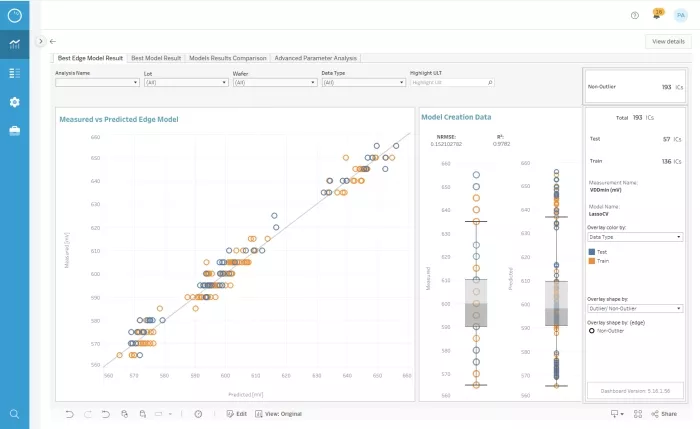
Task: Open the briefcase icon in sidebar
Action: [x=15, y=131]
